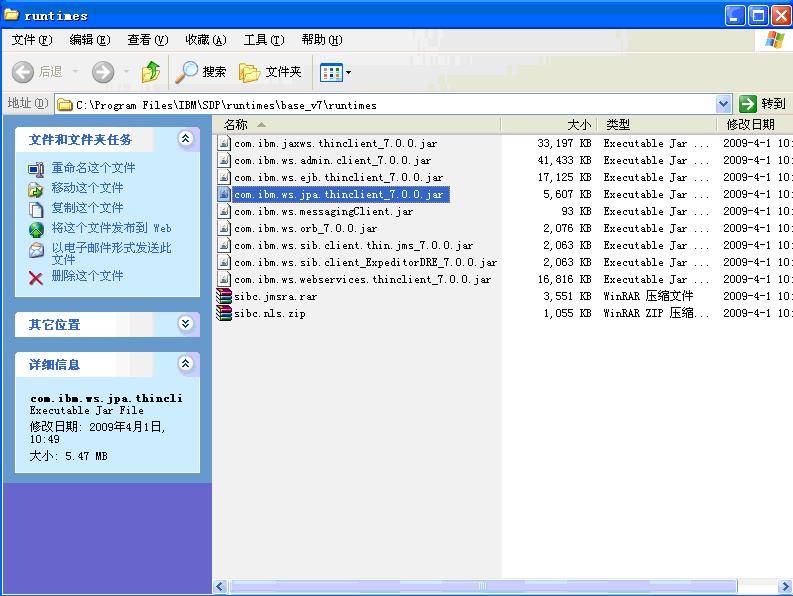This screenshot has width=793, height=596.
Task: Open the Views icon in toolbar
Action: point(331,73)
